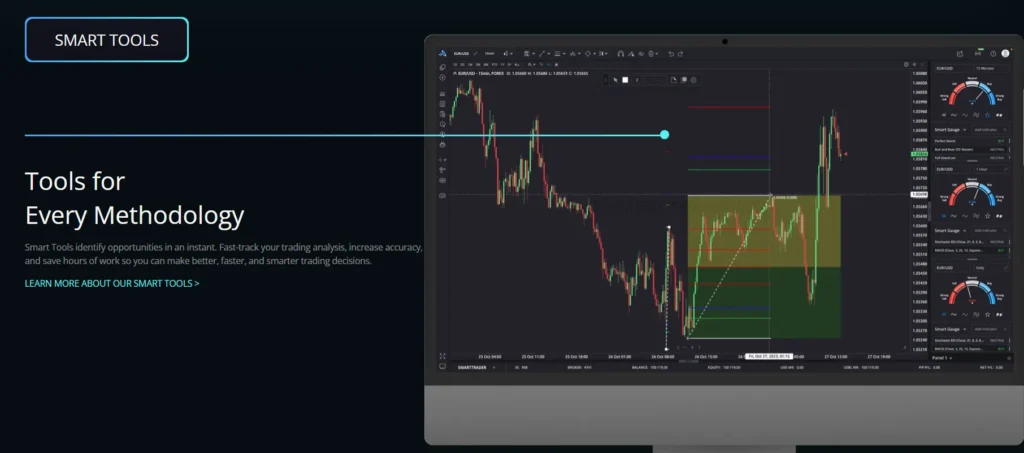1024x453 pixels.
Task: Click the clock icon in left sidebar
Action: [443, 124]
